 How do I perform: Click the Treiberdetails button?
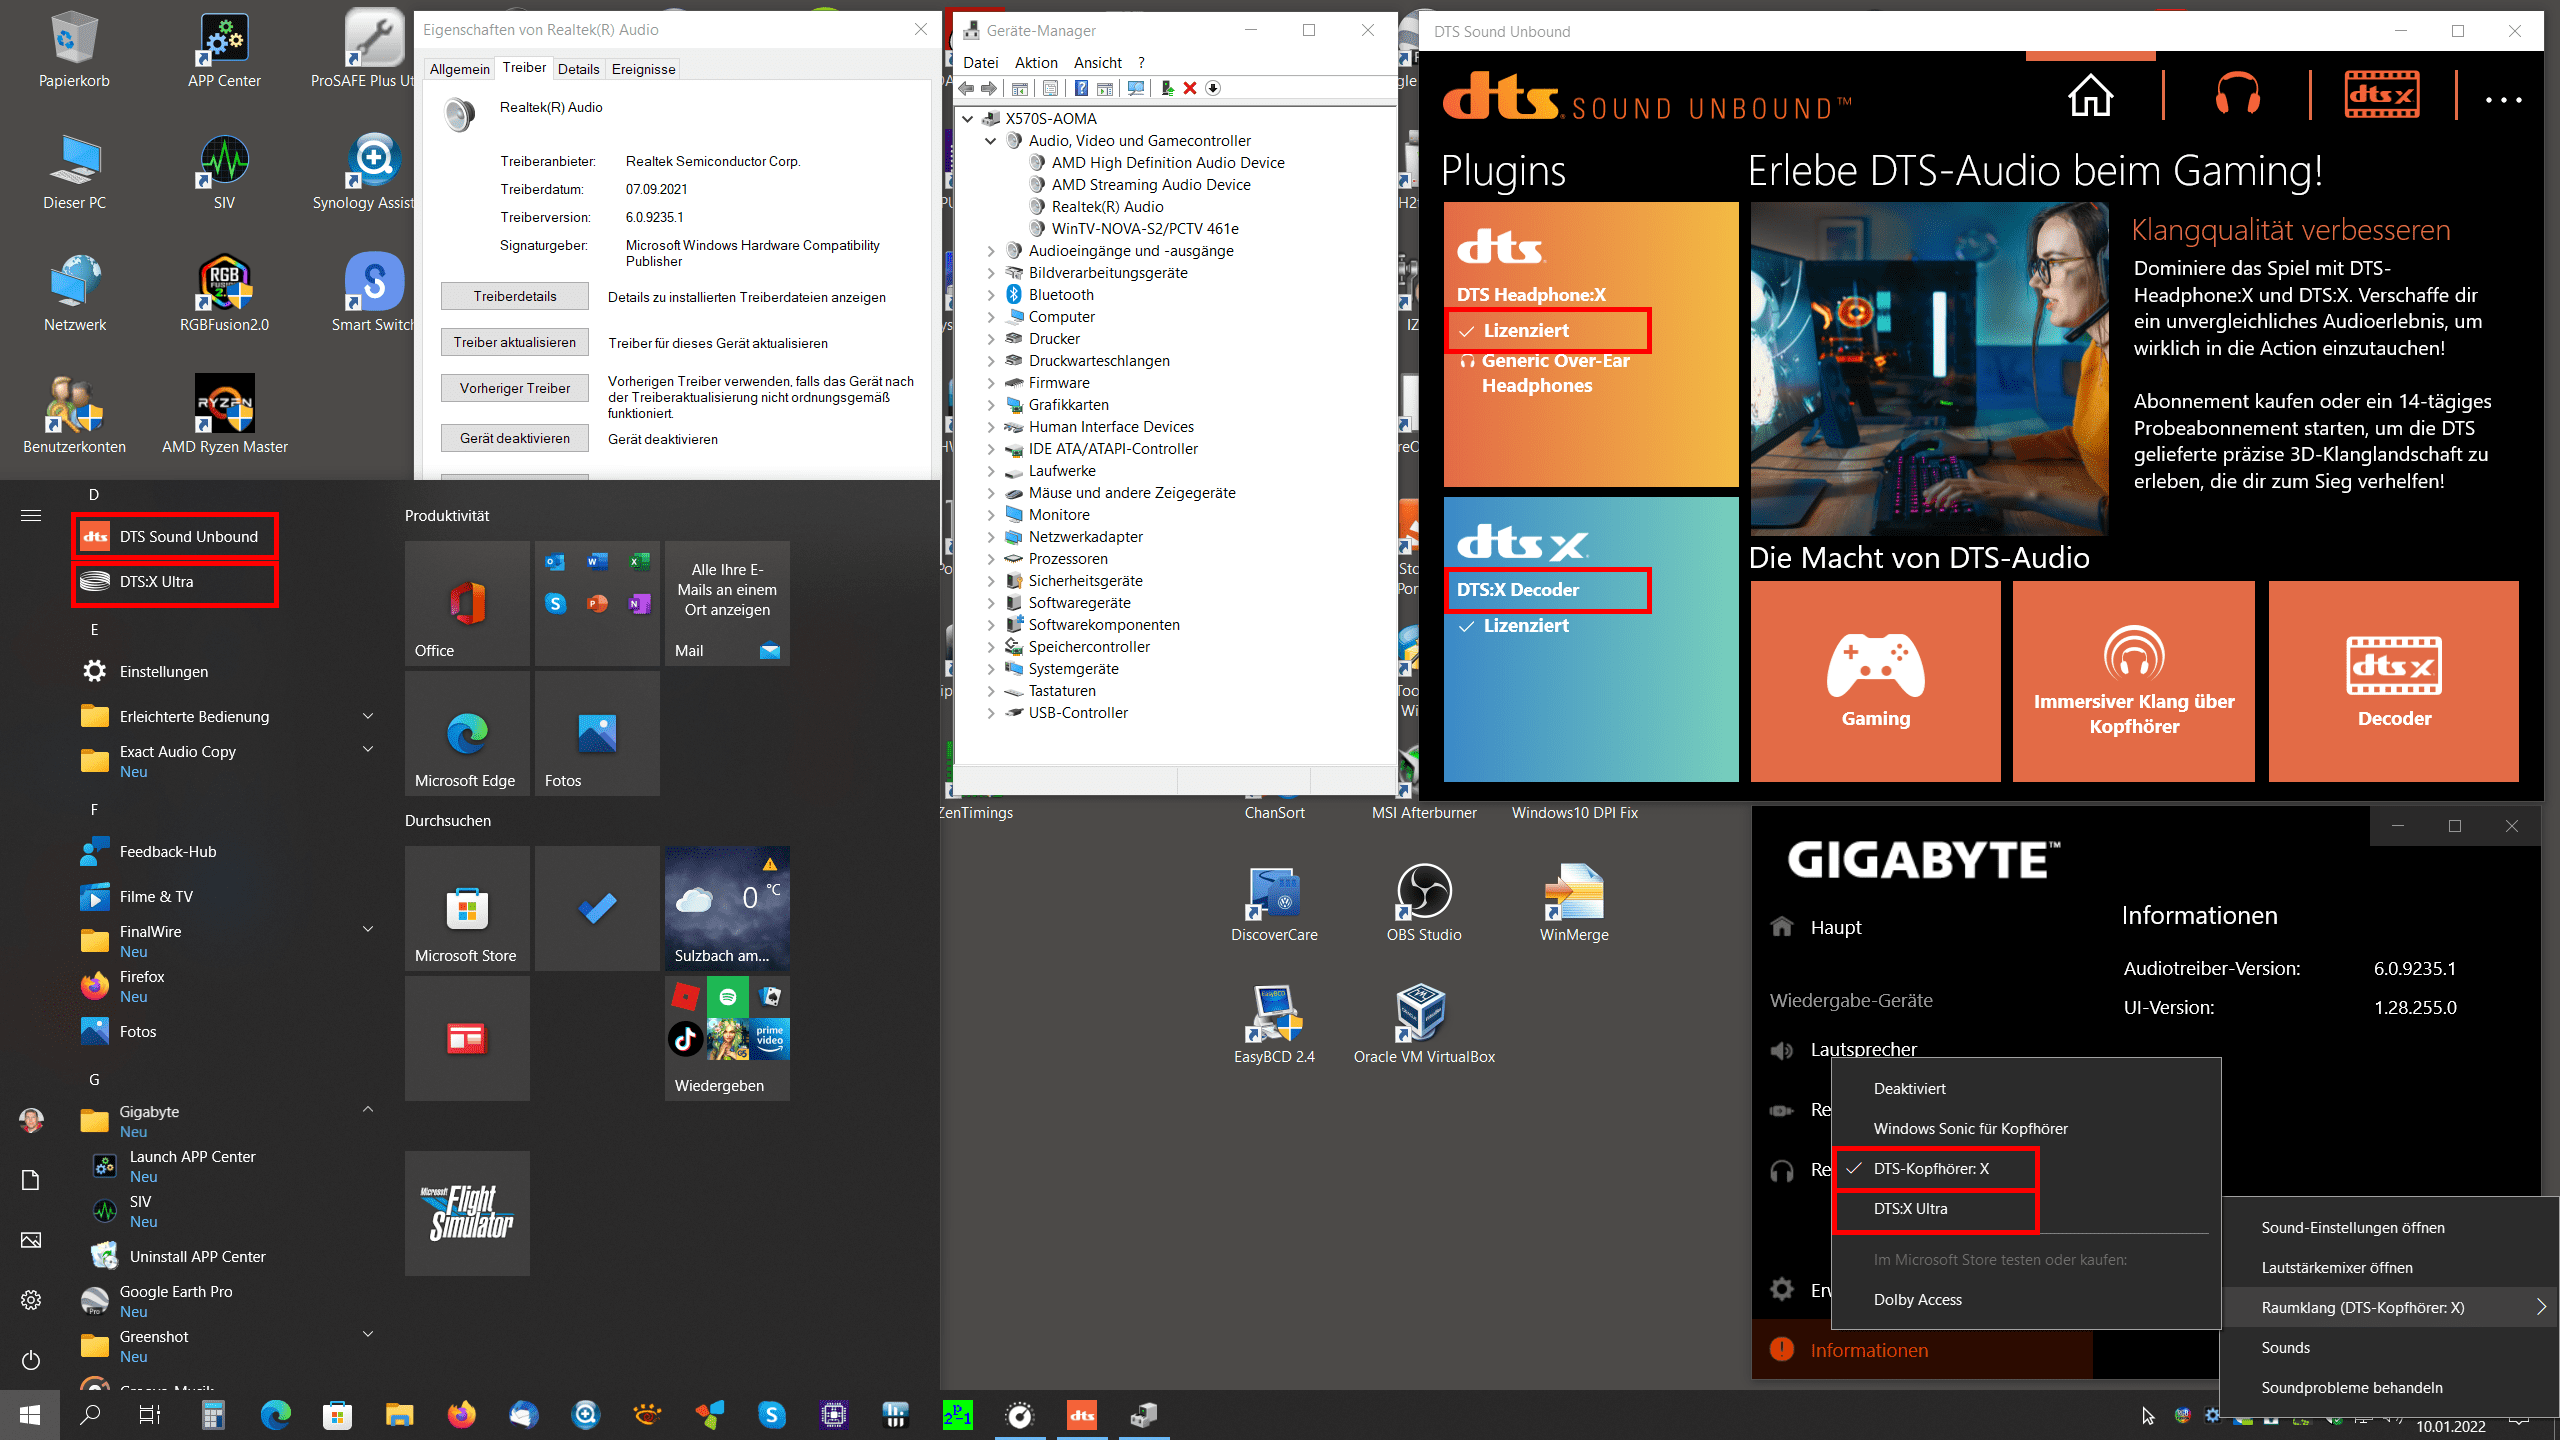pyautogui.click(x=515, y=297)
